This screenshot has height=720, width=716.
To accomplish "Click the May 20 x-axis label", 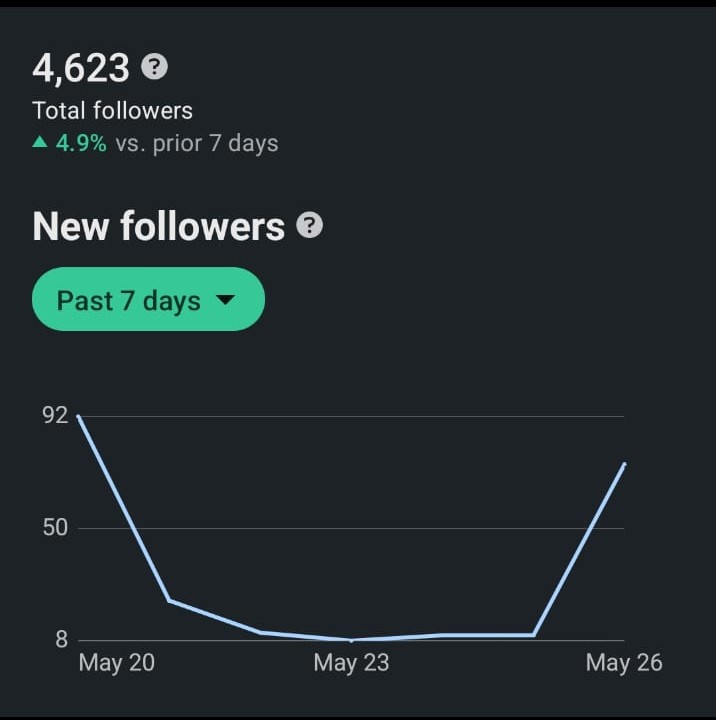I will tap(116, 663).
